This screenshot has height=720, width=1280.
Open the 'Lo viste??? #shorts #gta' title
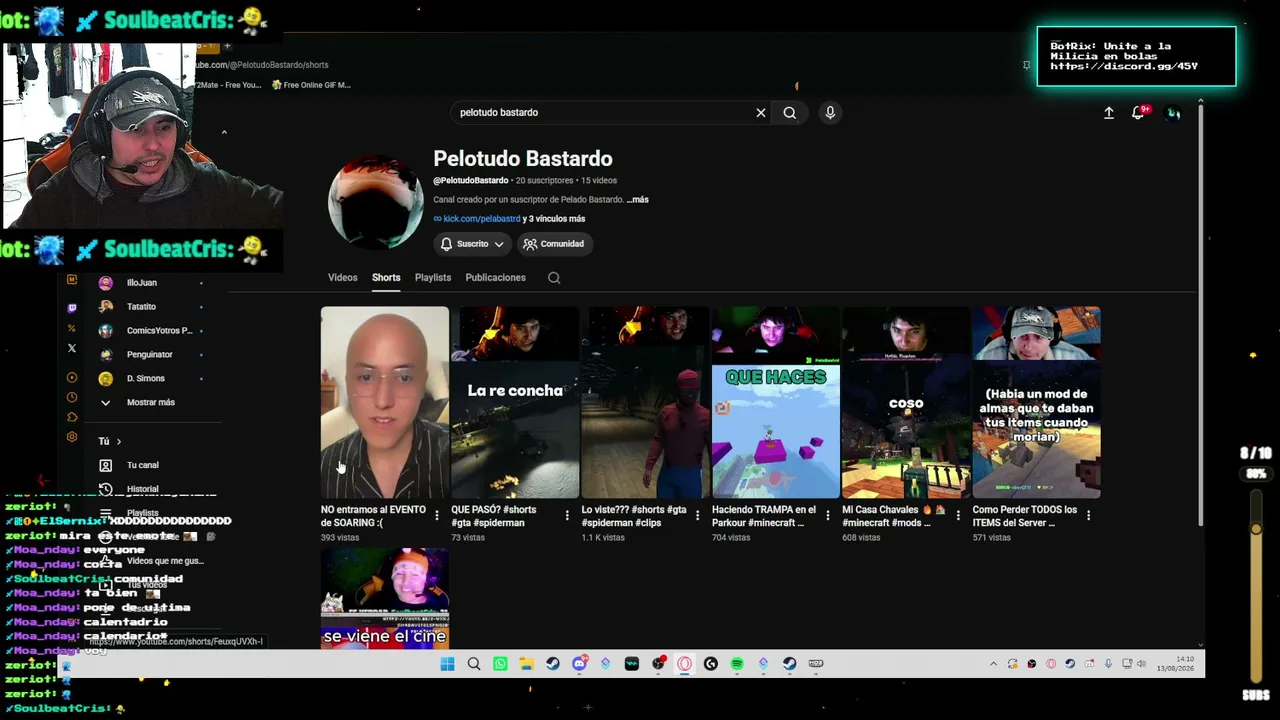(634, 516)
